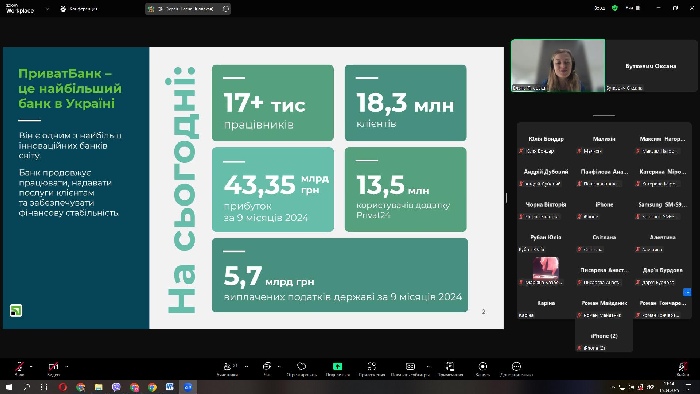Click the green encryption shield icon

(615, 8)
